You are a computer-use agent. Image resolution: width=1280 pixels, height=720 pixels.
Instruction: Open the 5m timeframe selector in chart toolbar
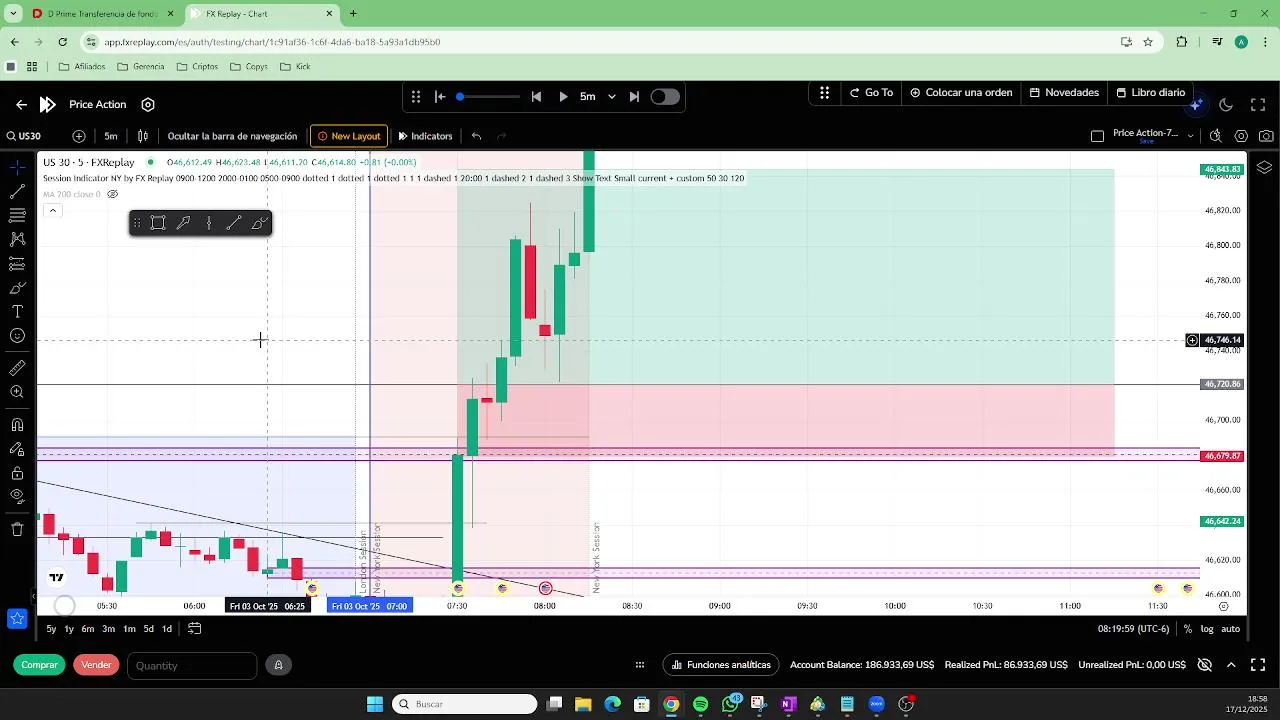(x=111, y=136)
